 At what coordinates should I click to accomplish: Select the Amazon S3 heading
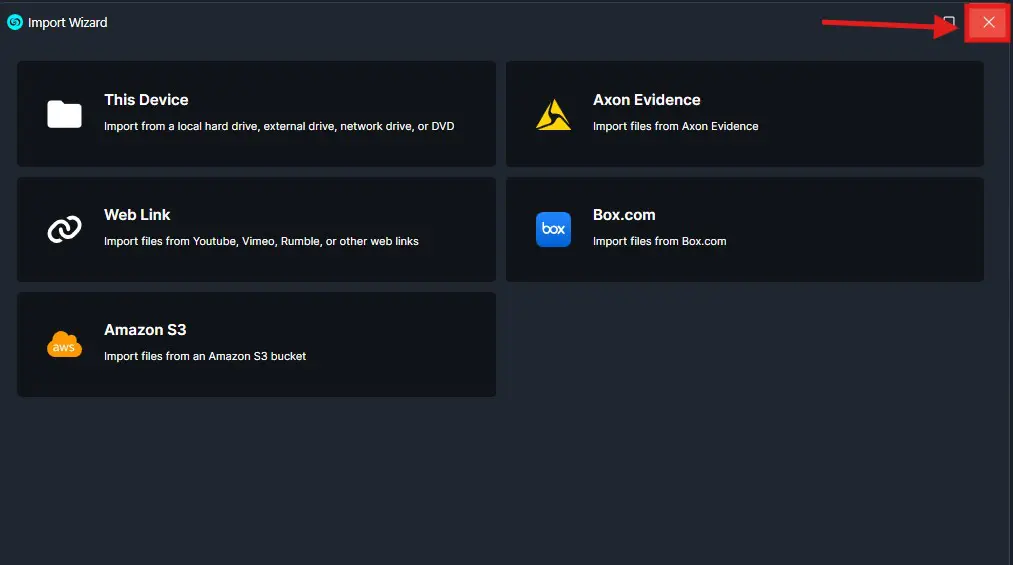[145, 330]
